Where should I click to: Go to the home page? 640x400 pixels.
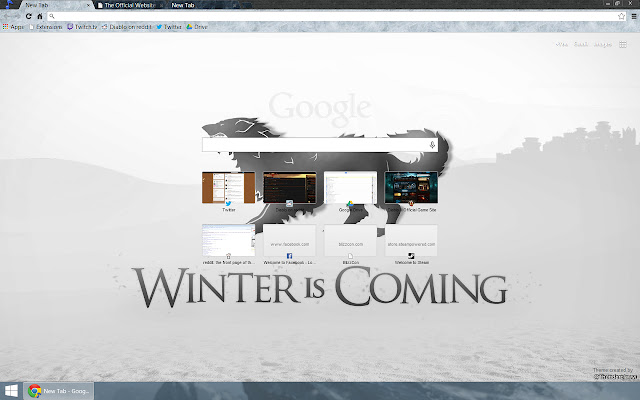pyautogui.click(x=40, y=16)
